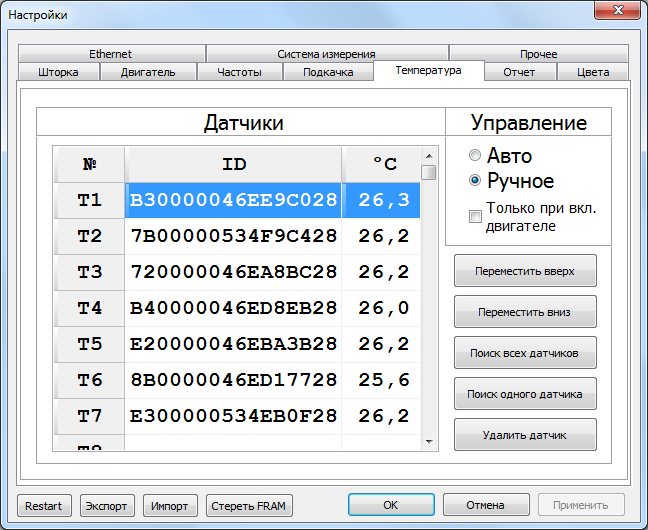Image resolution: width=648 pixels, height=530 pixels.
Task: Click scrollbar down arrow in sensors table
Action: pyautogui.click(x=429, y=442)
